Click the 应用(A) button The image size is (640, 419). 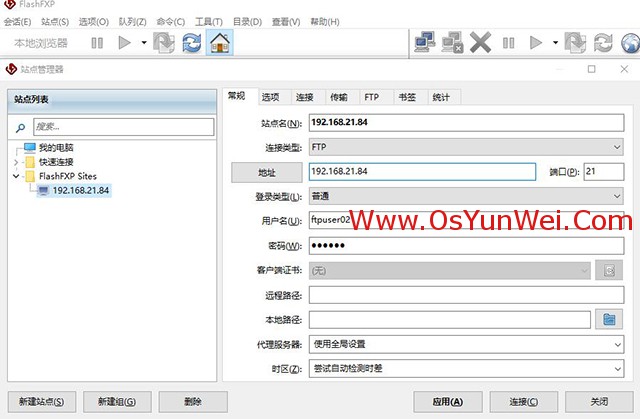448,402
